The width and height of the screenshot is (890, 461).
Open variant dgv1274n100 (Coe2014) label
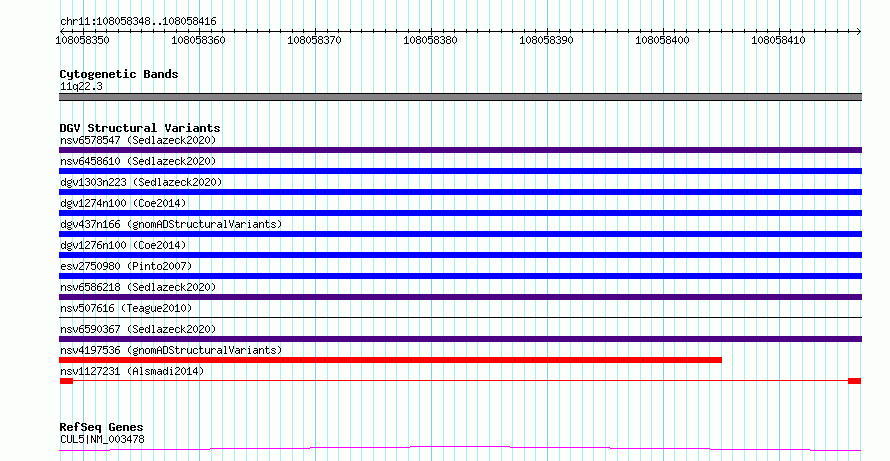pos(123,203)
